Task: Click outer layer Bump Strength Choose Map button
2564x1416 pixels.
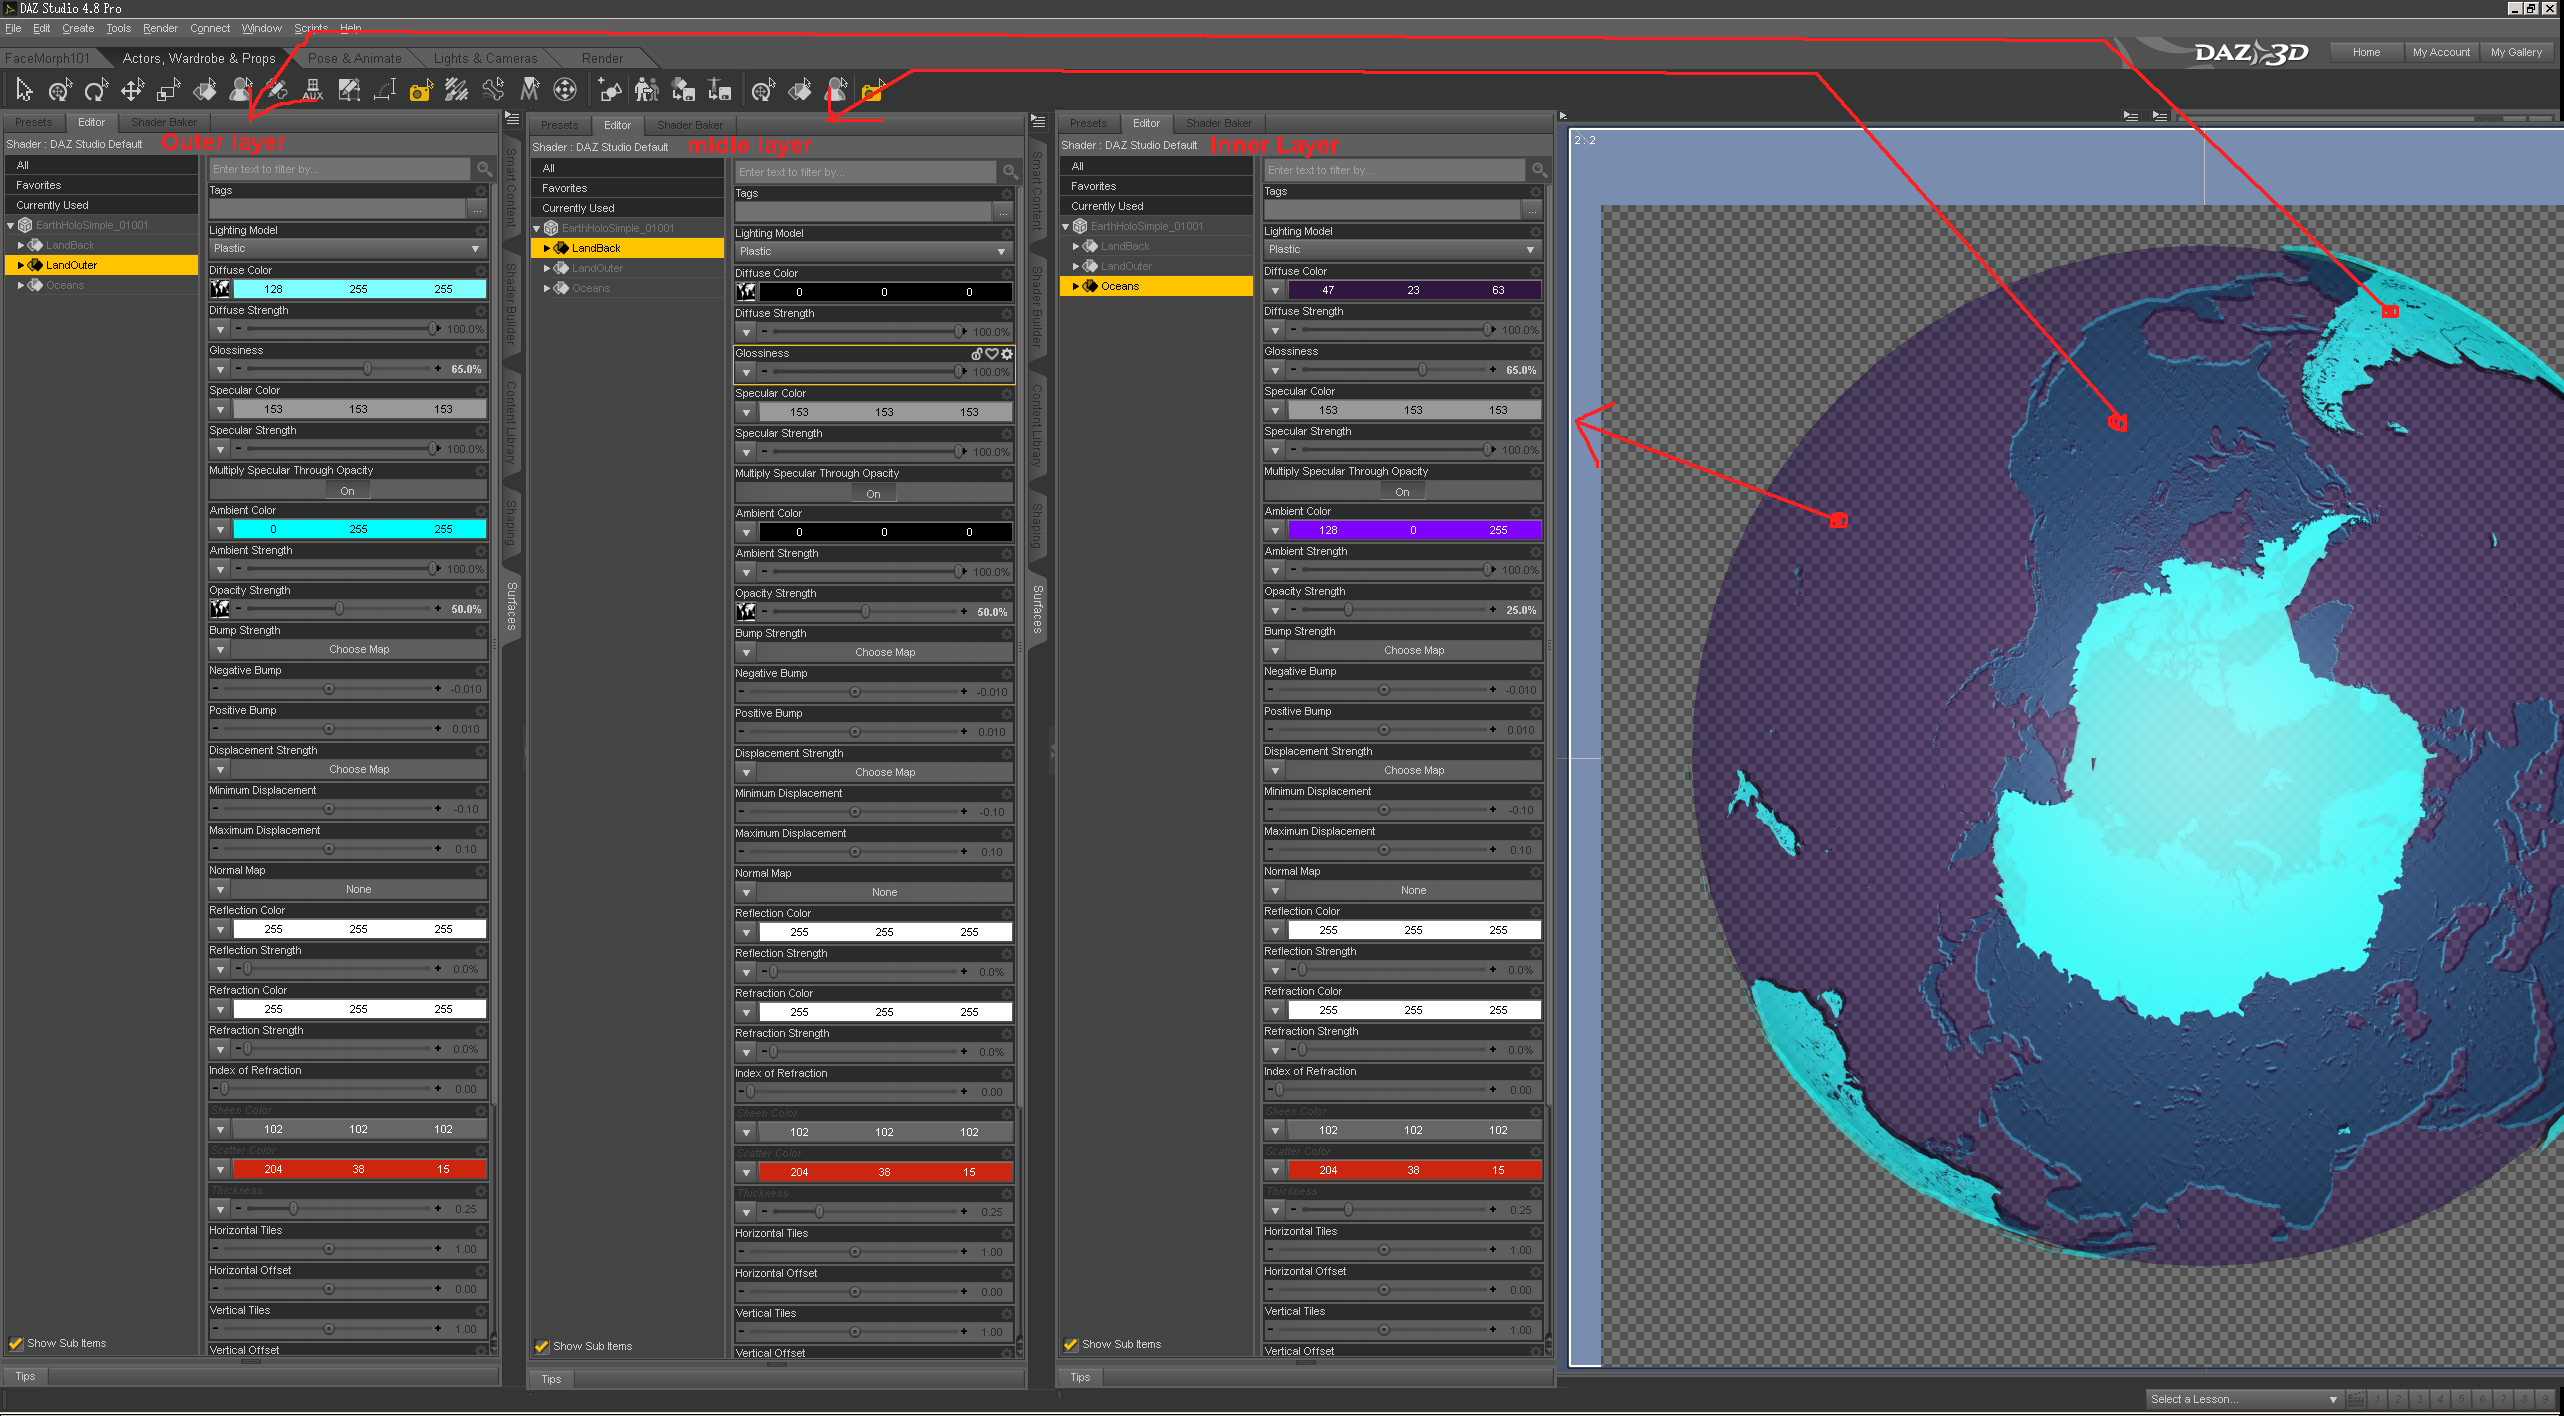Action: [358, 649]
